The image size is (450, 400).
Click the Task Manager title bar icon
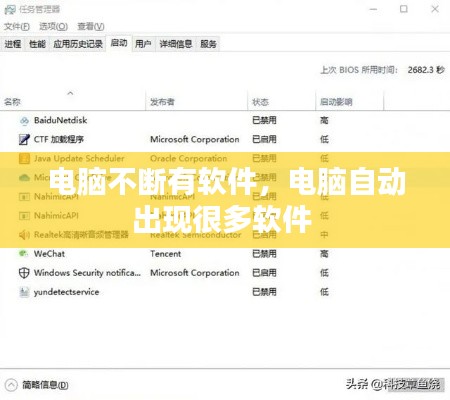10,9
